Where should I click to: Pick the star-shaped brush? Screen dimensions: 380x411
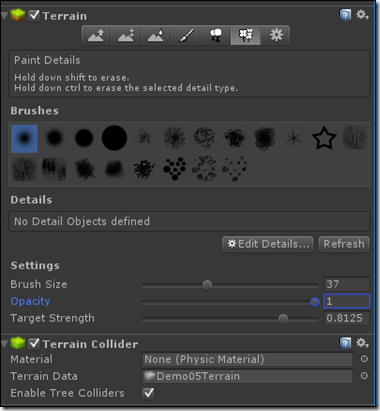coord(324,138)
